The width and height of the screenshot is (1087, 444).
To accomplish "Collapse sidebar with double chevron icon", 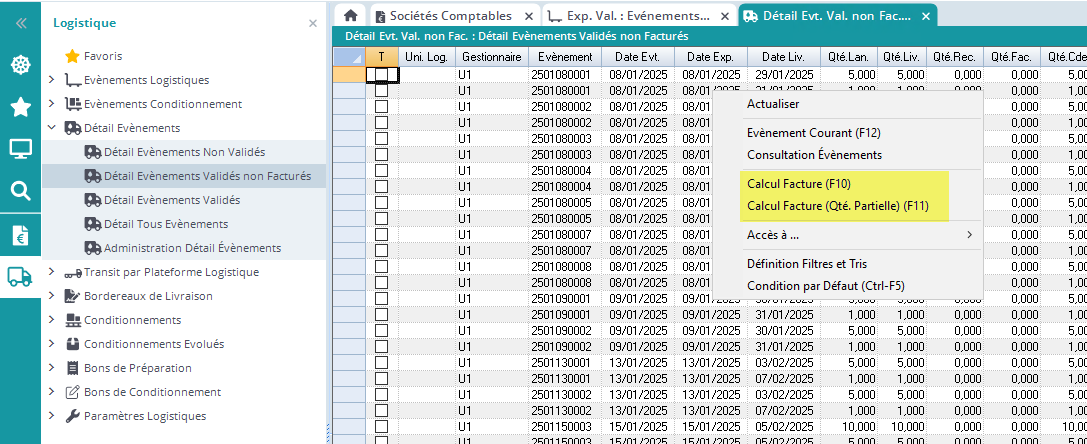I will coord(20,22).
